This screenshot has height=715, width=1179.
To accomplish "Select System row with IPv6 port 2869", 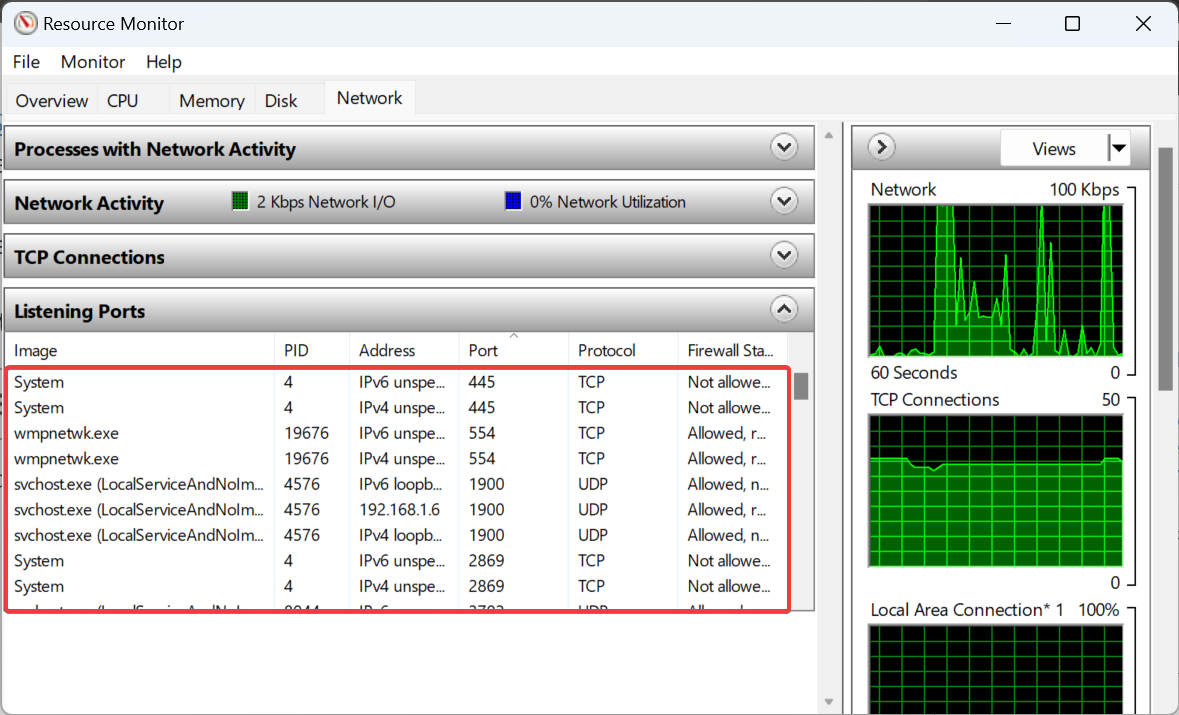I will point(397,561).
